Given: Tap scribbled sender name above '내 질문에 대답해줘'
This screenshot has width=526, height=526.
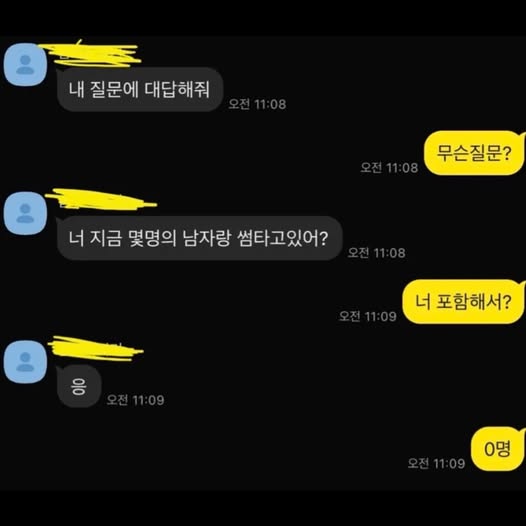Looking at the screenshot, I should point(91,54).
